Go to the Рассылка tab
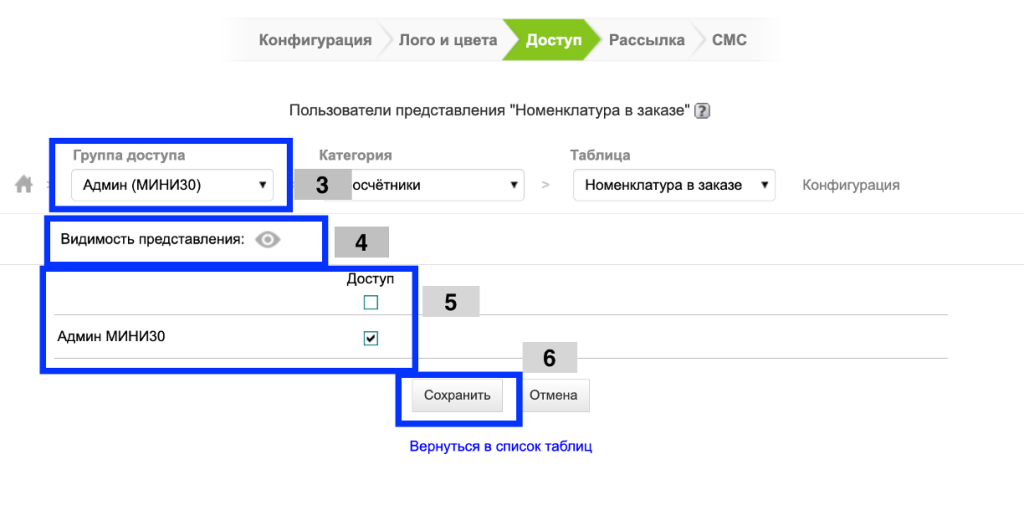 coord(646,40)
